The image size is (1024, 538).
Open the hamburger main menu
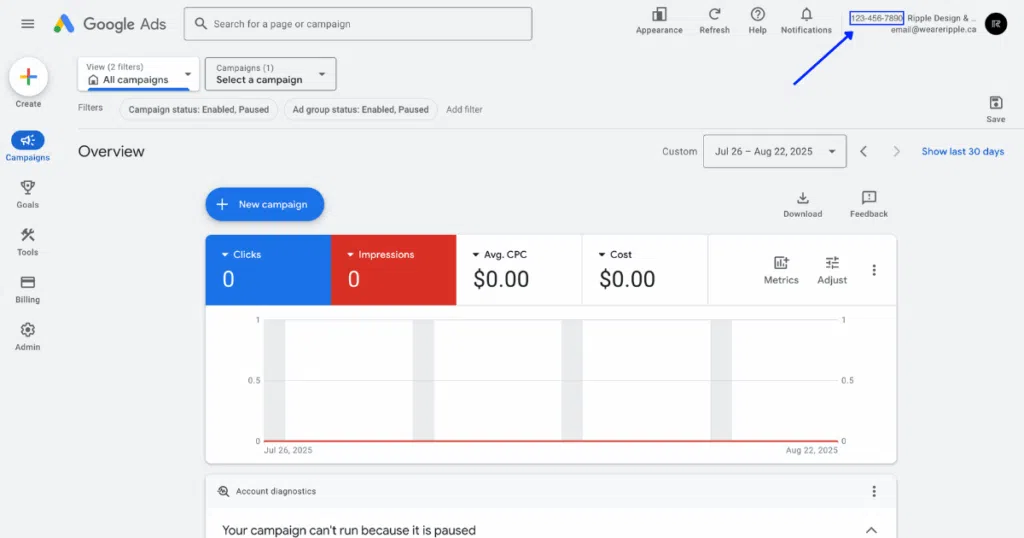tap(27, 24)
